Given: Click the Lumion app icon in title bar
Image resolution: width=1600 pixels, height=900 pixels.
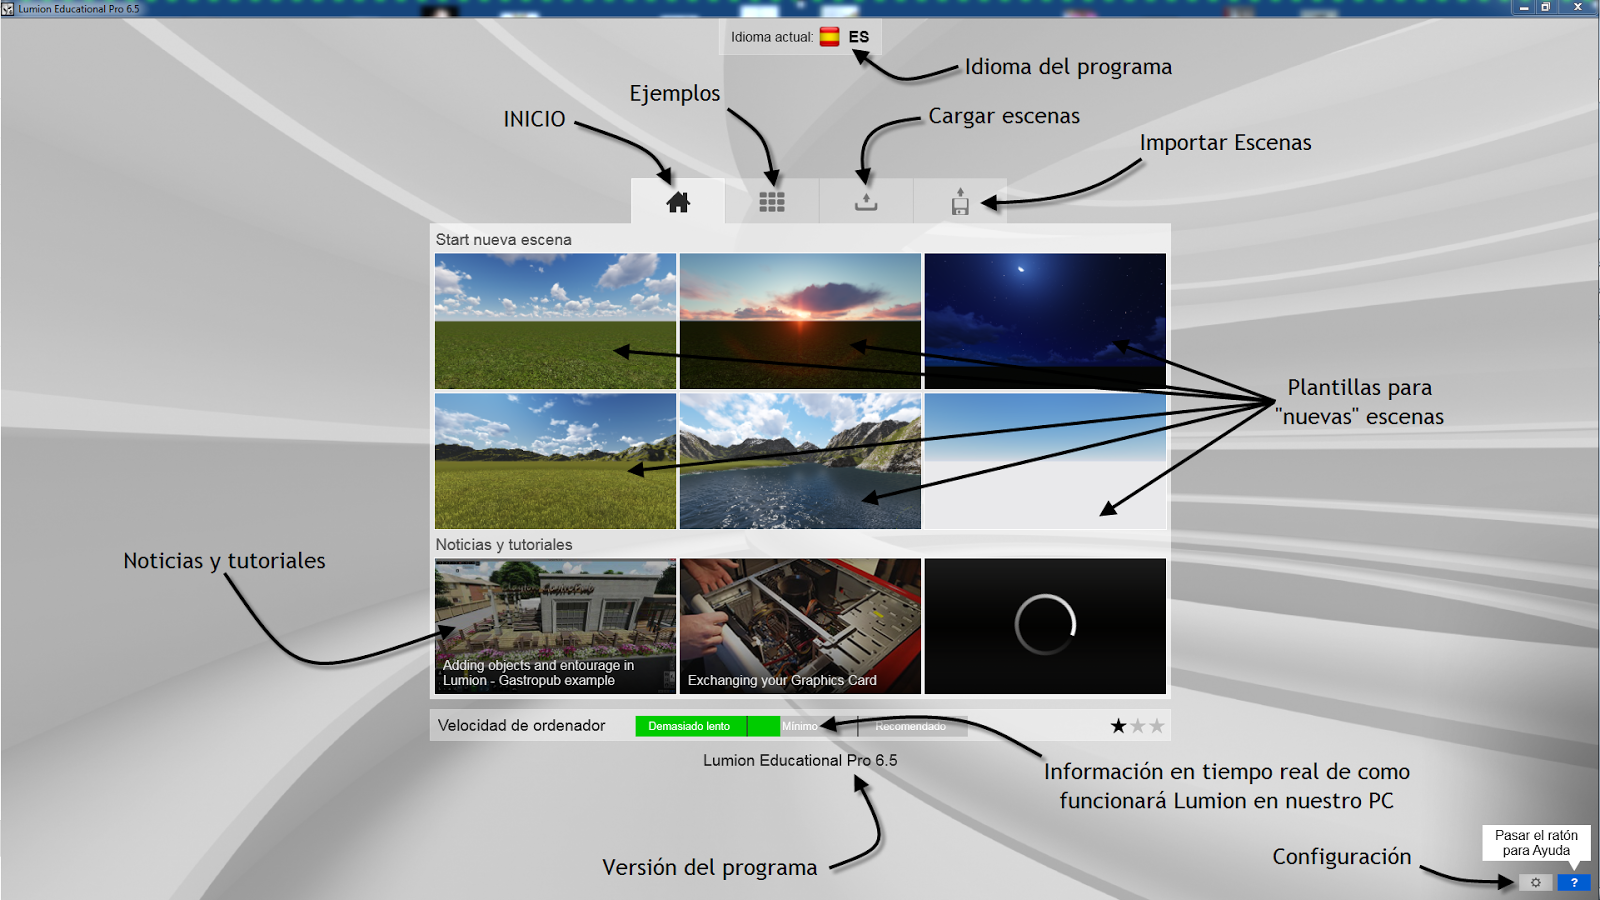Looking at the screenshot, I should tap(8, 9).
